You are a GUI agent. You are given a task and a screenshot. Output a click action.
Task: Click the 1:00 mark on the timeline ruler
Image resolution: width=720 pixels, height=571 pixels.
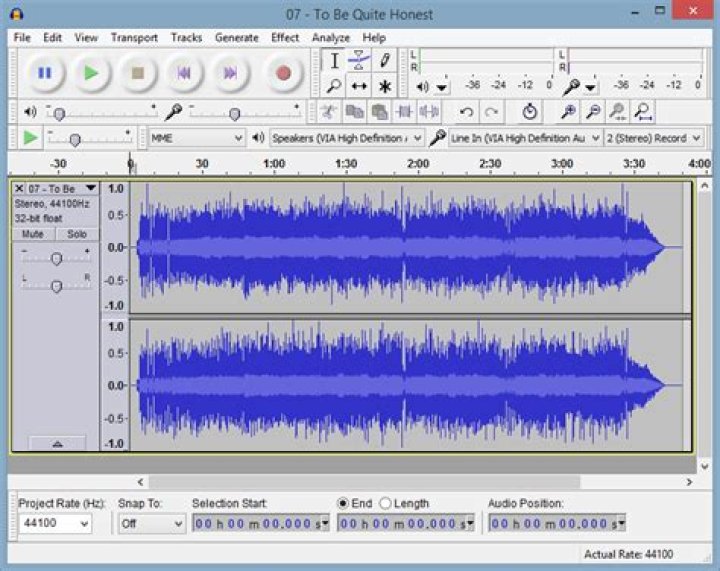(x=274, y=164)
